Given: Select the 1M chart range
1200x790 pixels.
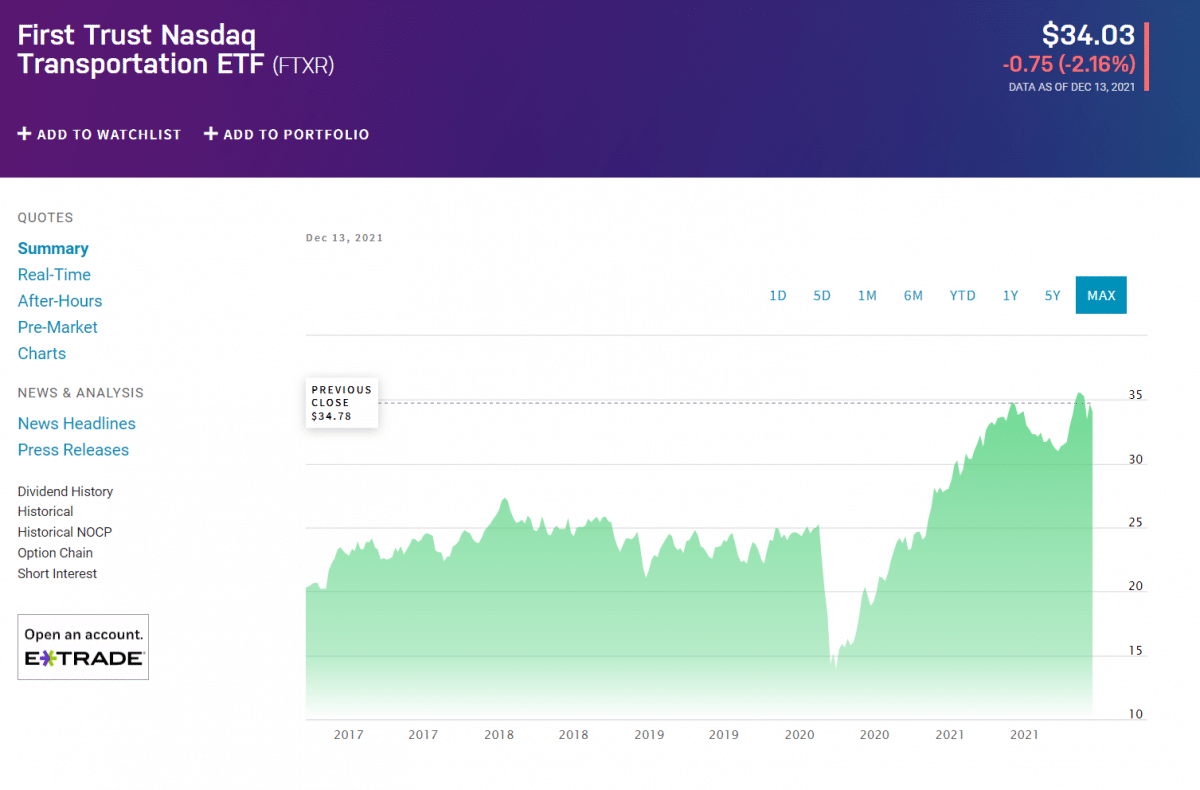Looking at the screenshot, I should point(867,295).
